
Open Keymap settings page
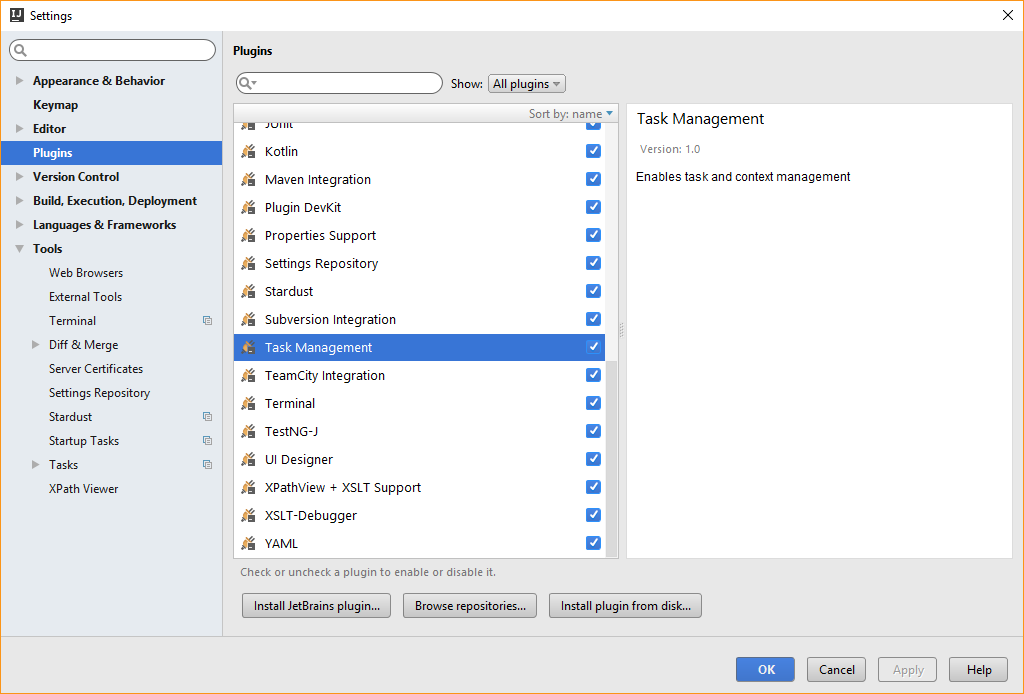[55, 105]
